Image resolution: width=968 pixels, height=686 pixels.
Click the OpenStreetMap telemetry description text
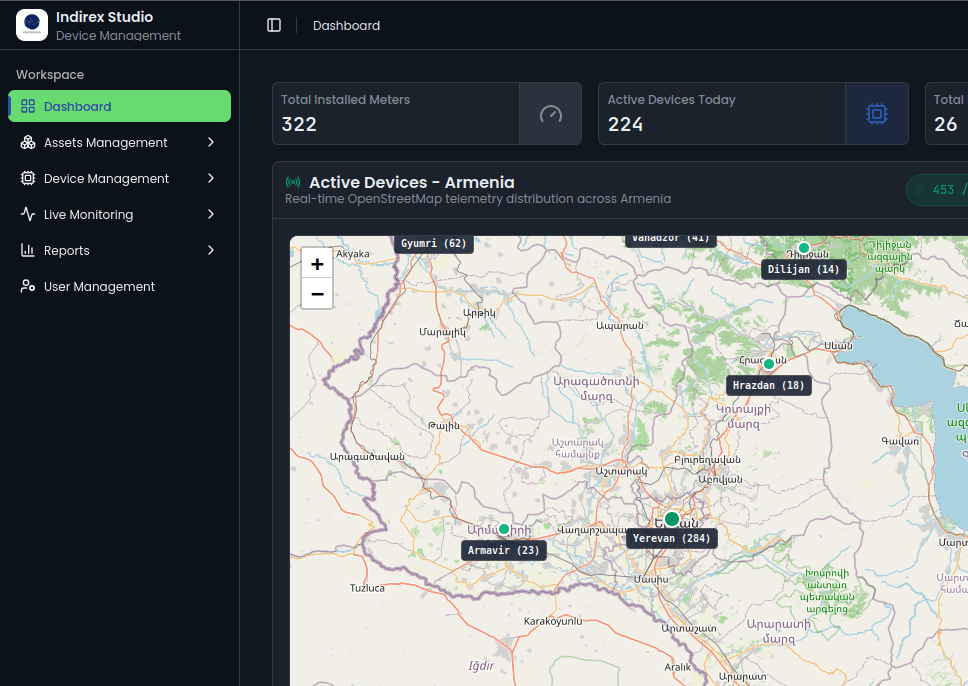point(478,199)
